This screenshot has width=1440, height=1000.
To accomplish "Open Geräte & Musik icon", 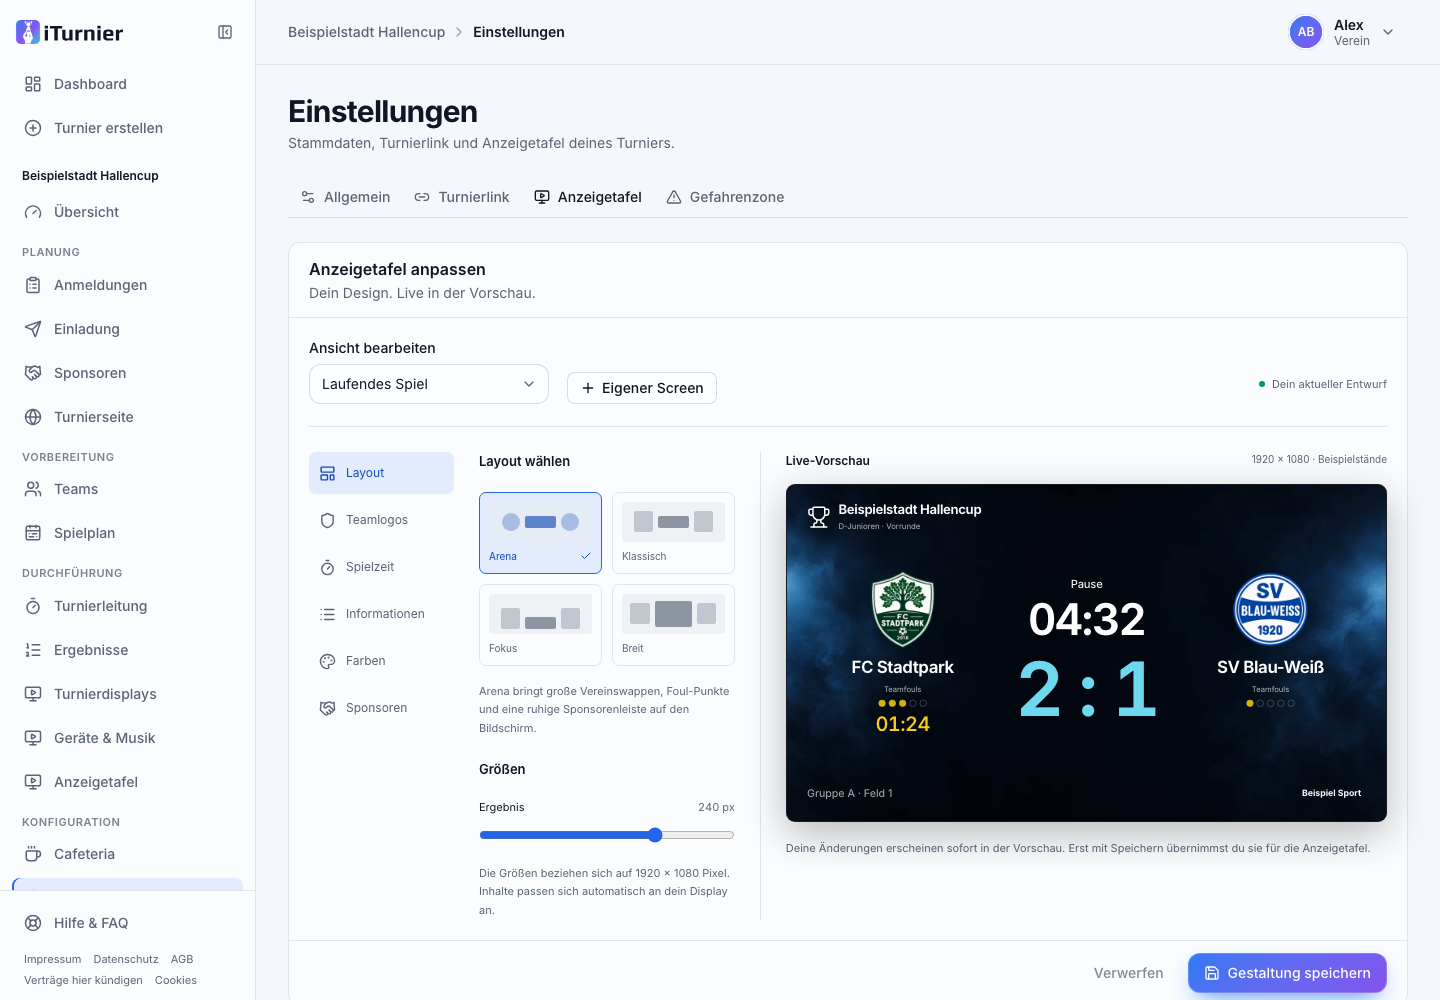I will [33, 738].
